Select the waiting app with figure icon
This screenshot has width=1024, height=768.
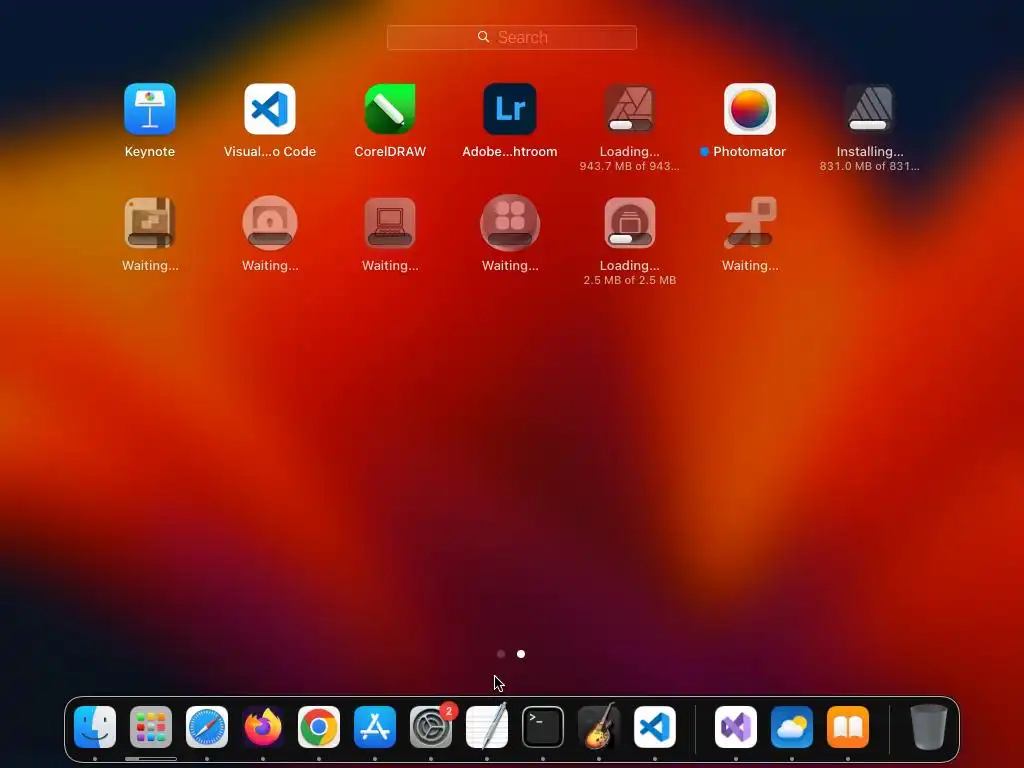coord(750,223)
